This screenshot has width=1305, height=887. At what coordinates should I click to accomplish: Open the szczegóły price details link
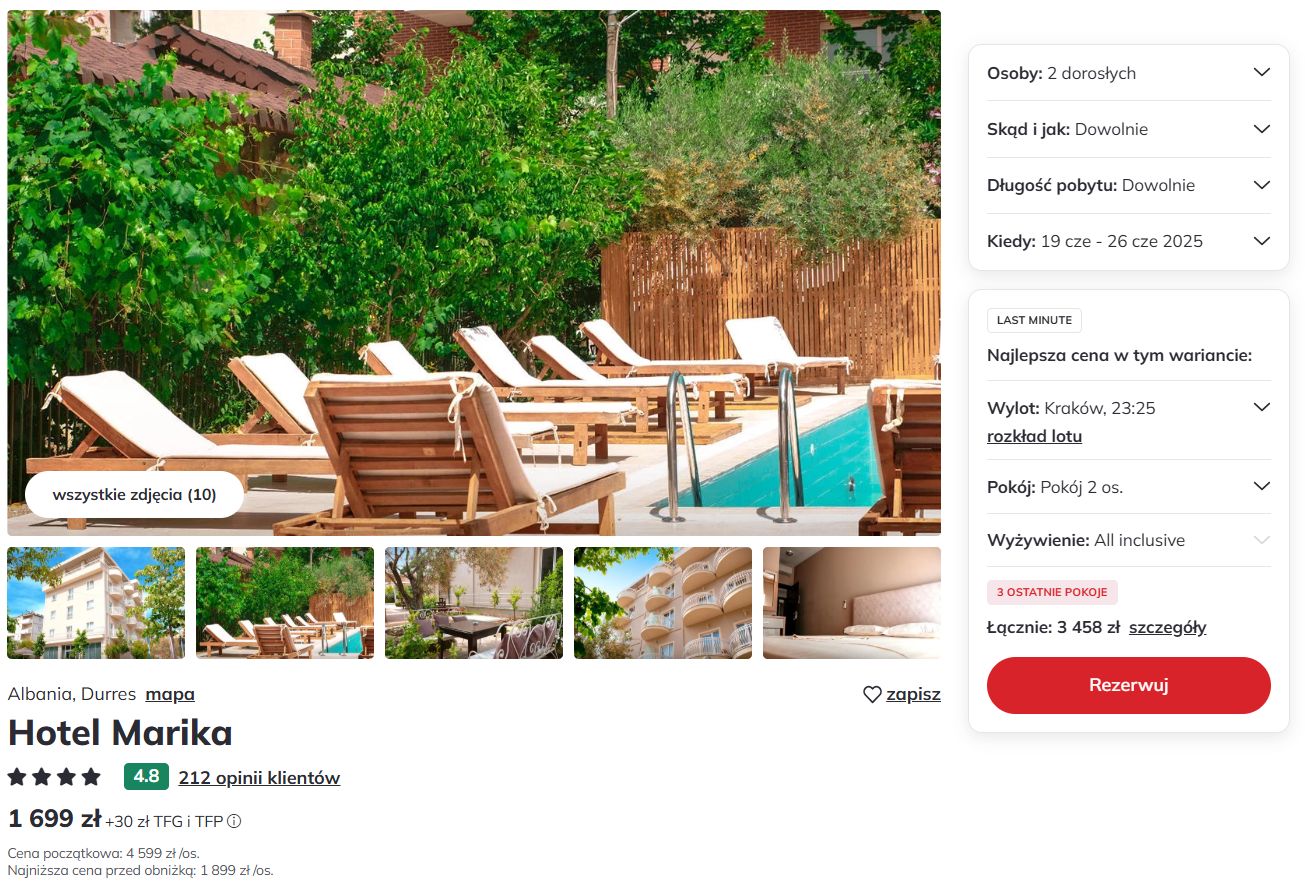click(1167, 627)
